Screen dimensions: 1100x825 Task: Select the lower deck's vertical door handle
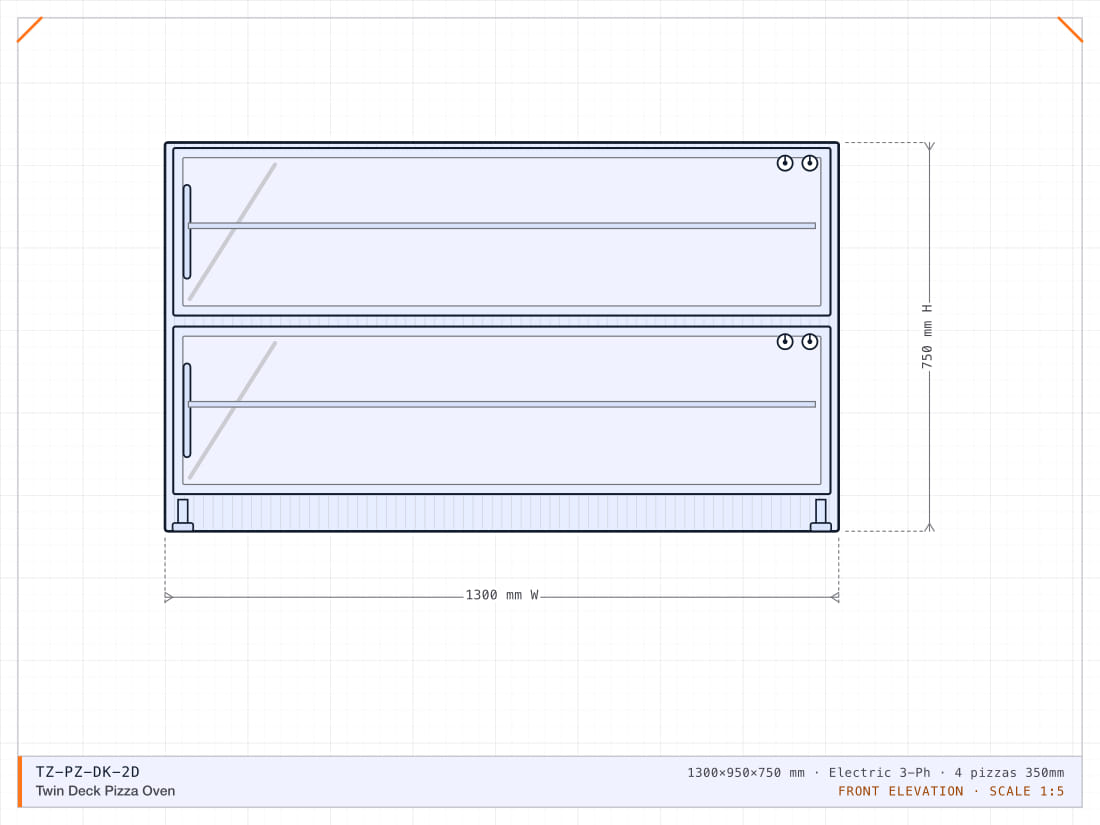187,410
